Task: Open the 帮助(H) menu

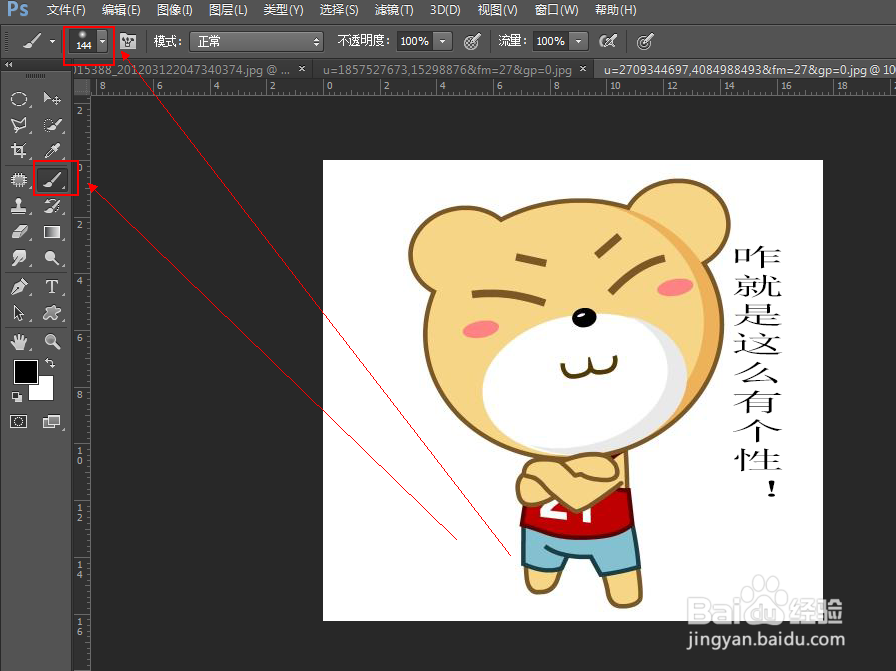Action: [615, 10]
